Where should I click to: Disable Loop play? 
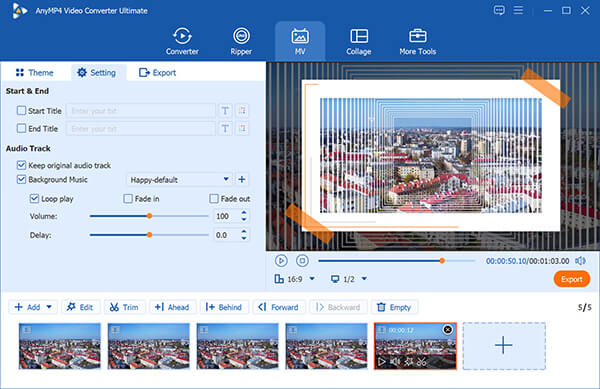[x=34, y=199]
